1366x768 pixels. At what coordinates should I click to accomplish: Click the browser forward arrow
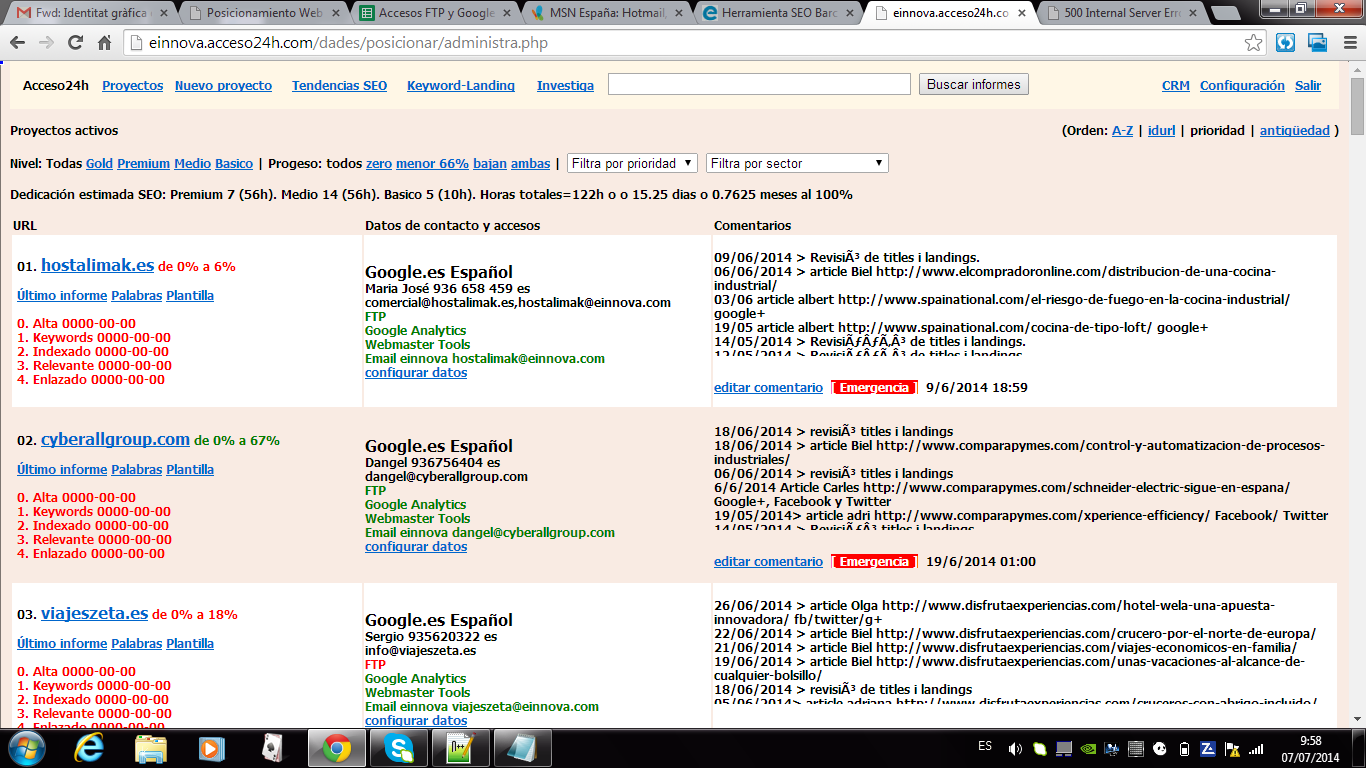(46, 43)
